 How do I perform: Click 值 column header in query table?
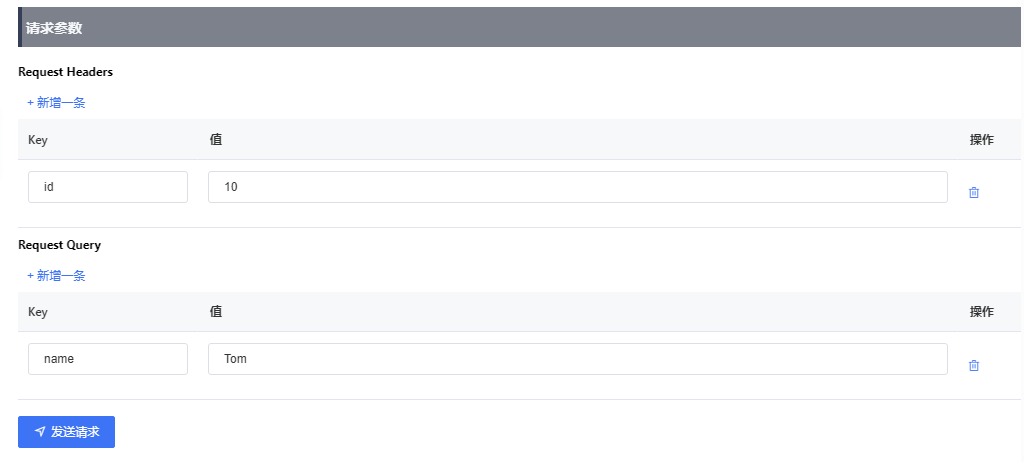215,312
